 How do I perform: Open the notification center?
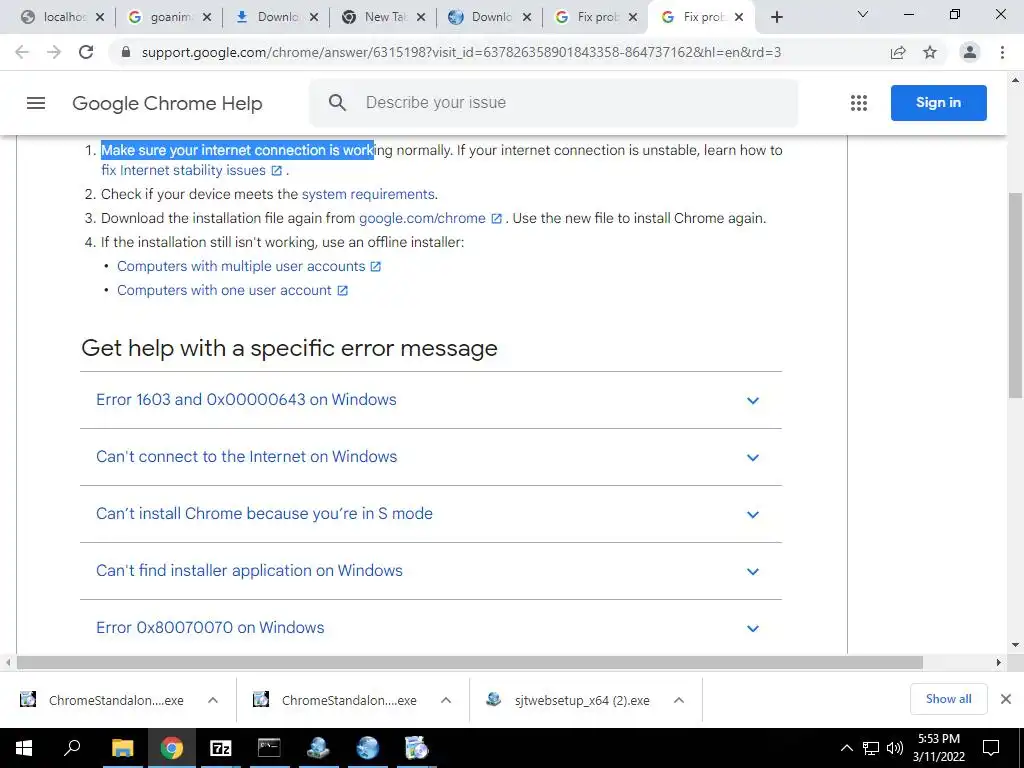pos(991,748)
